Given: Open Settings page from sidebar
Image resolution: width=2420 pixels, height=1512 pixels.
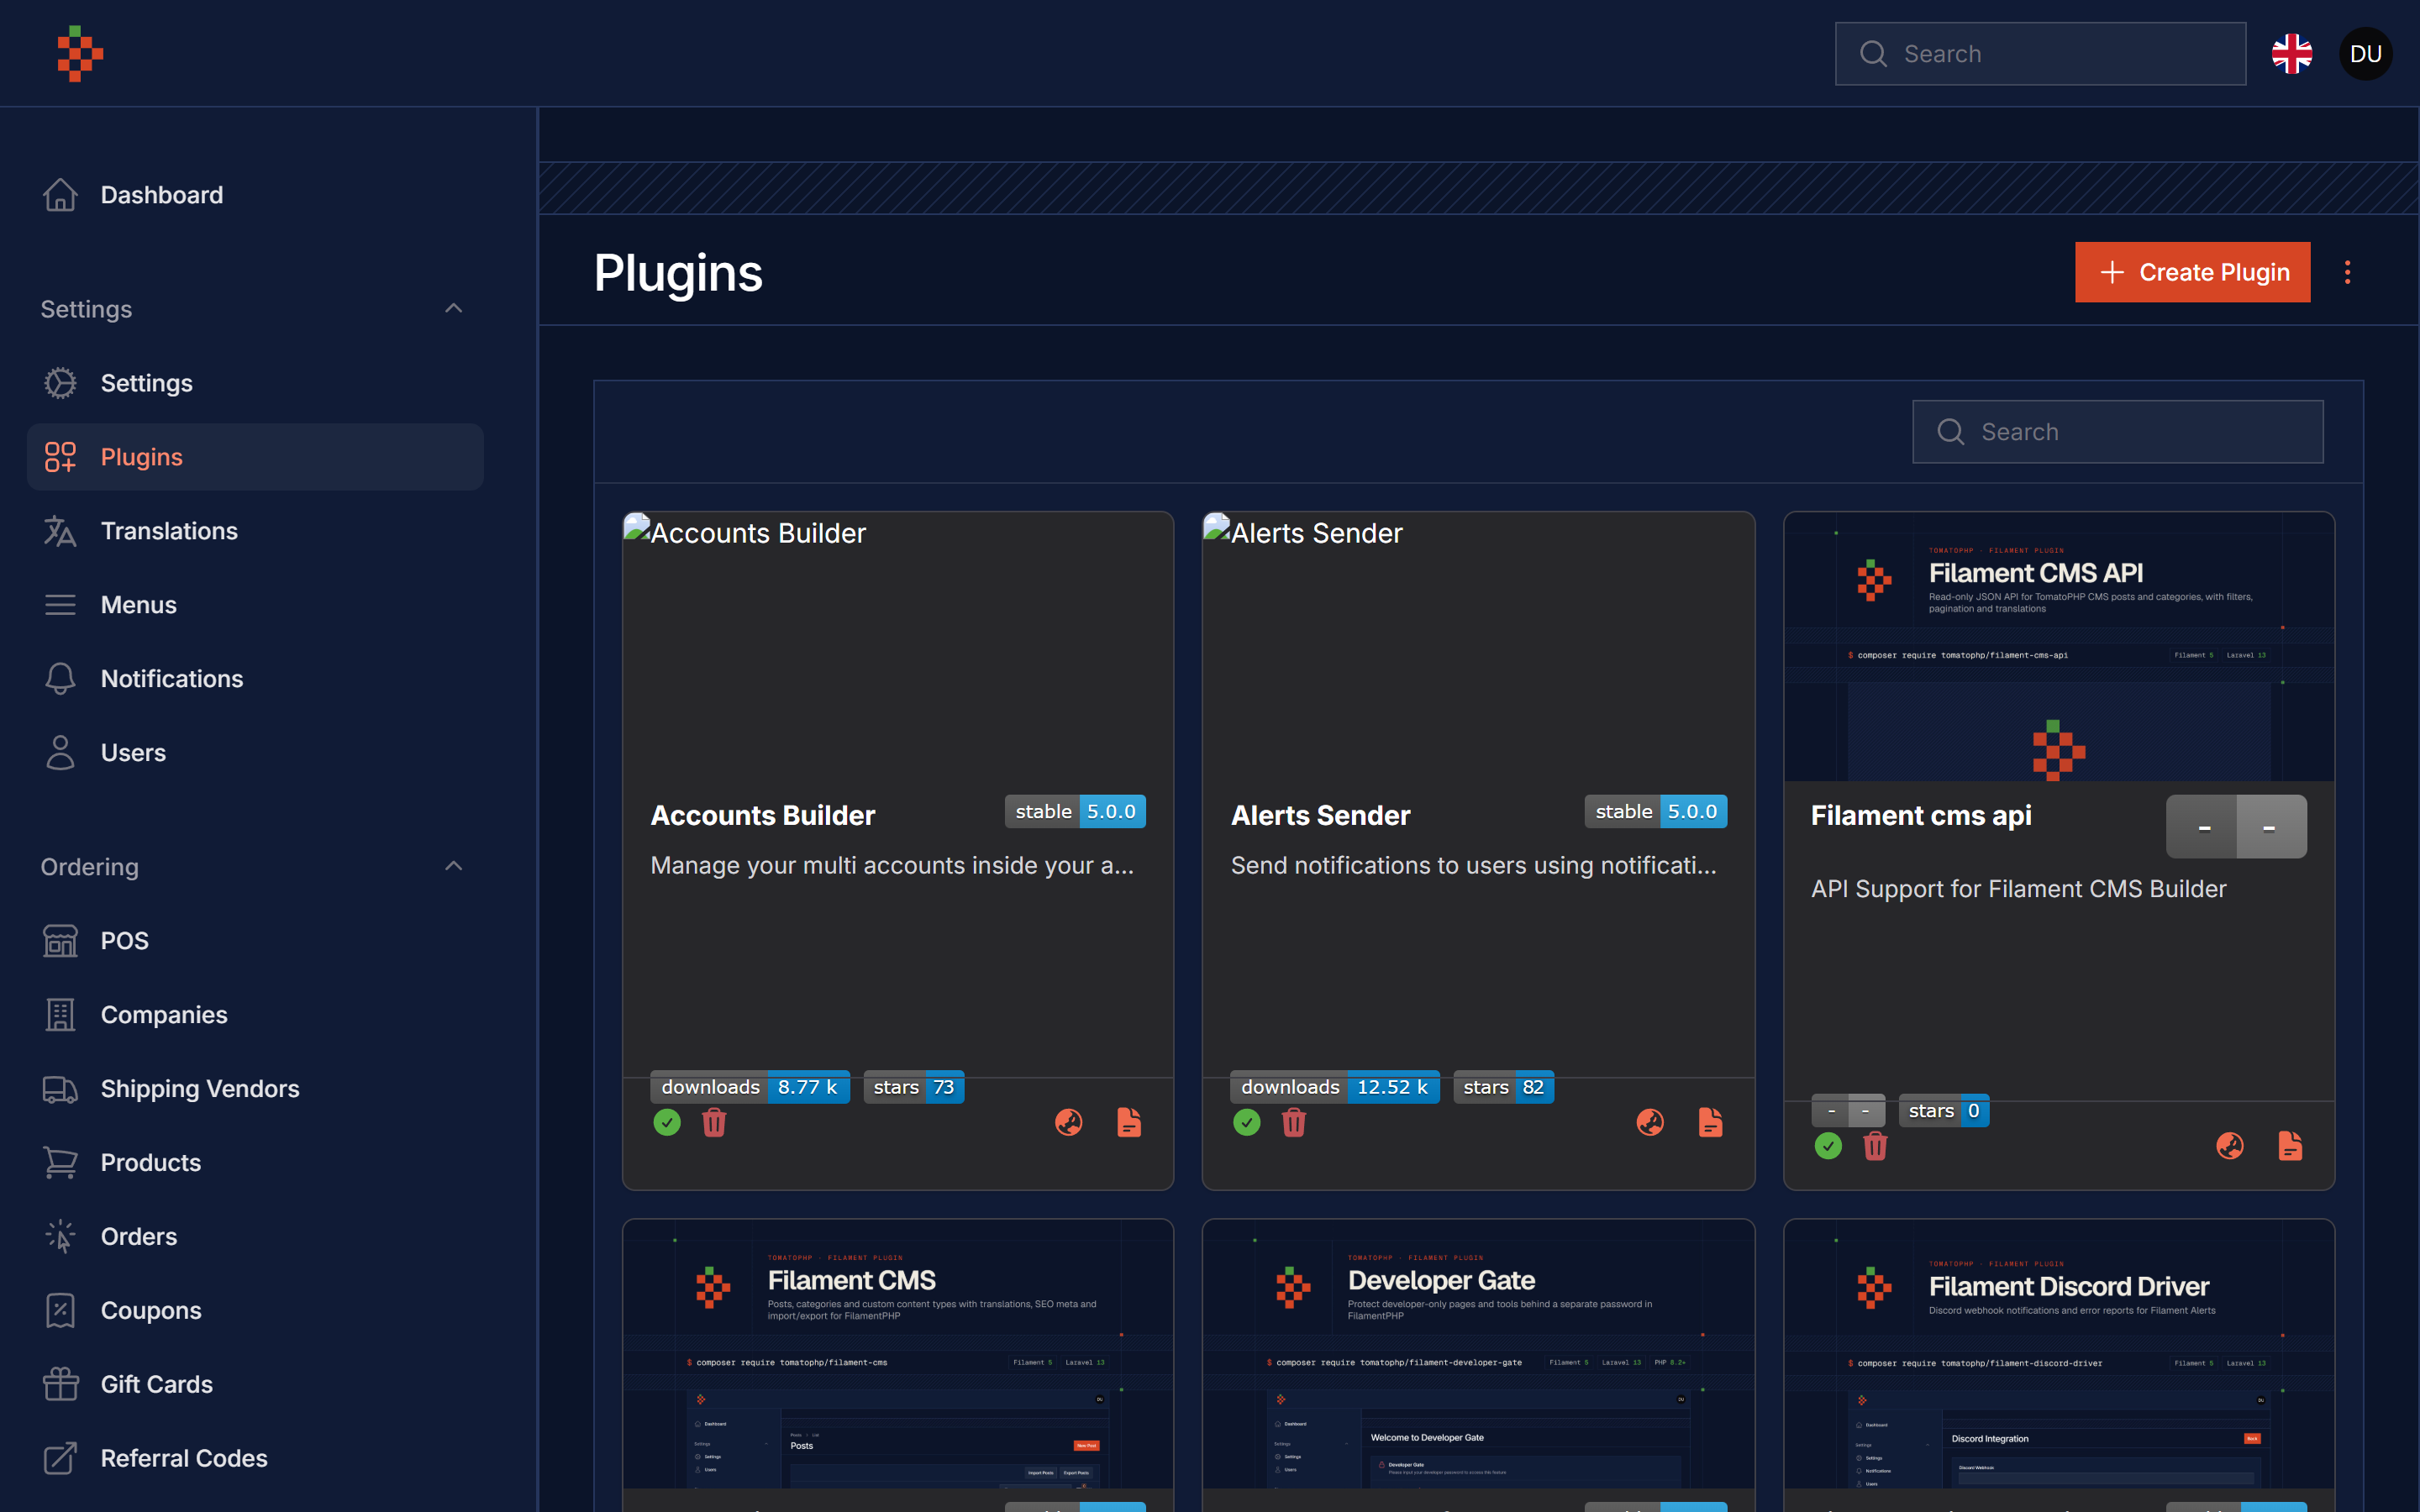Looking at the screenshot, I should coord(255,383).
